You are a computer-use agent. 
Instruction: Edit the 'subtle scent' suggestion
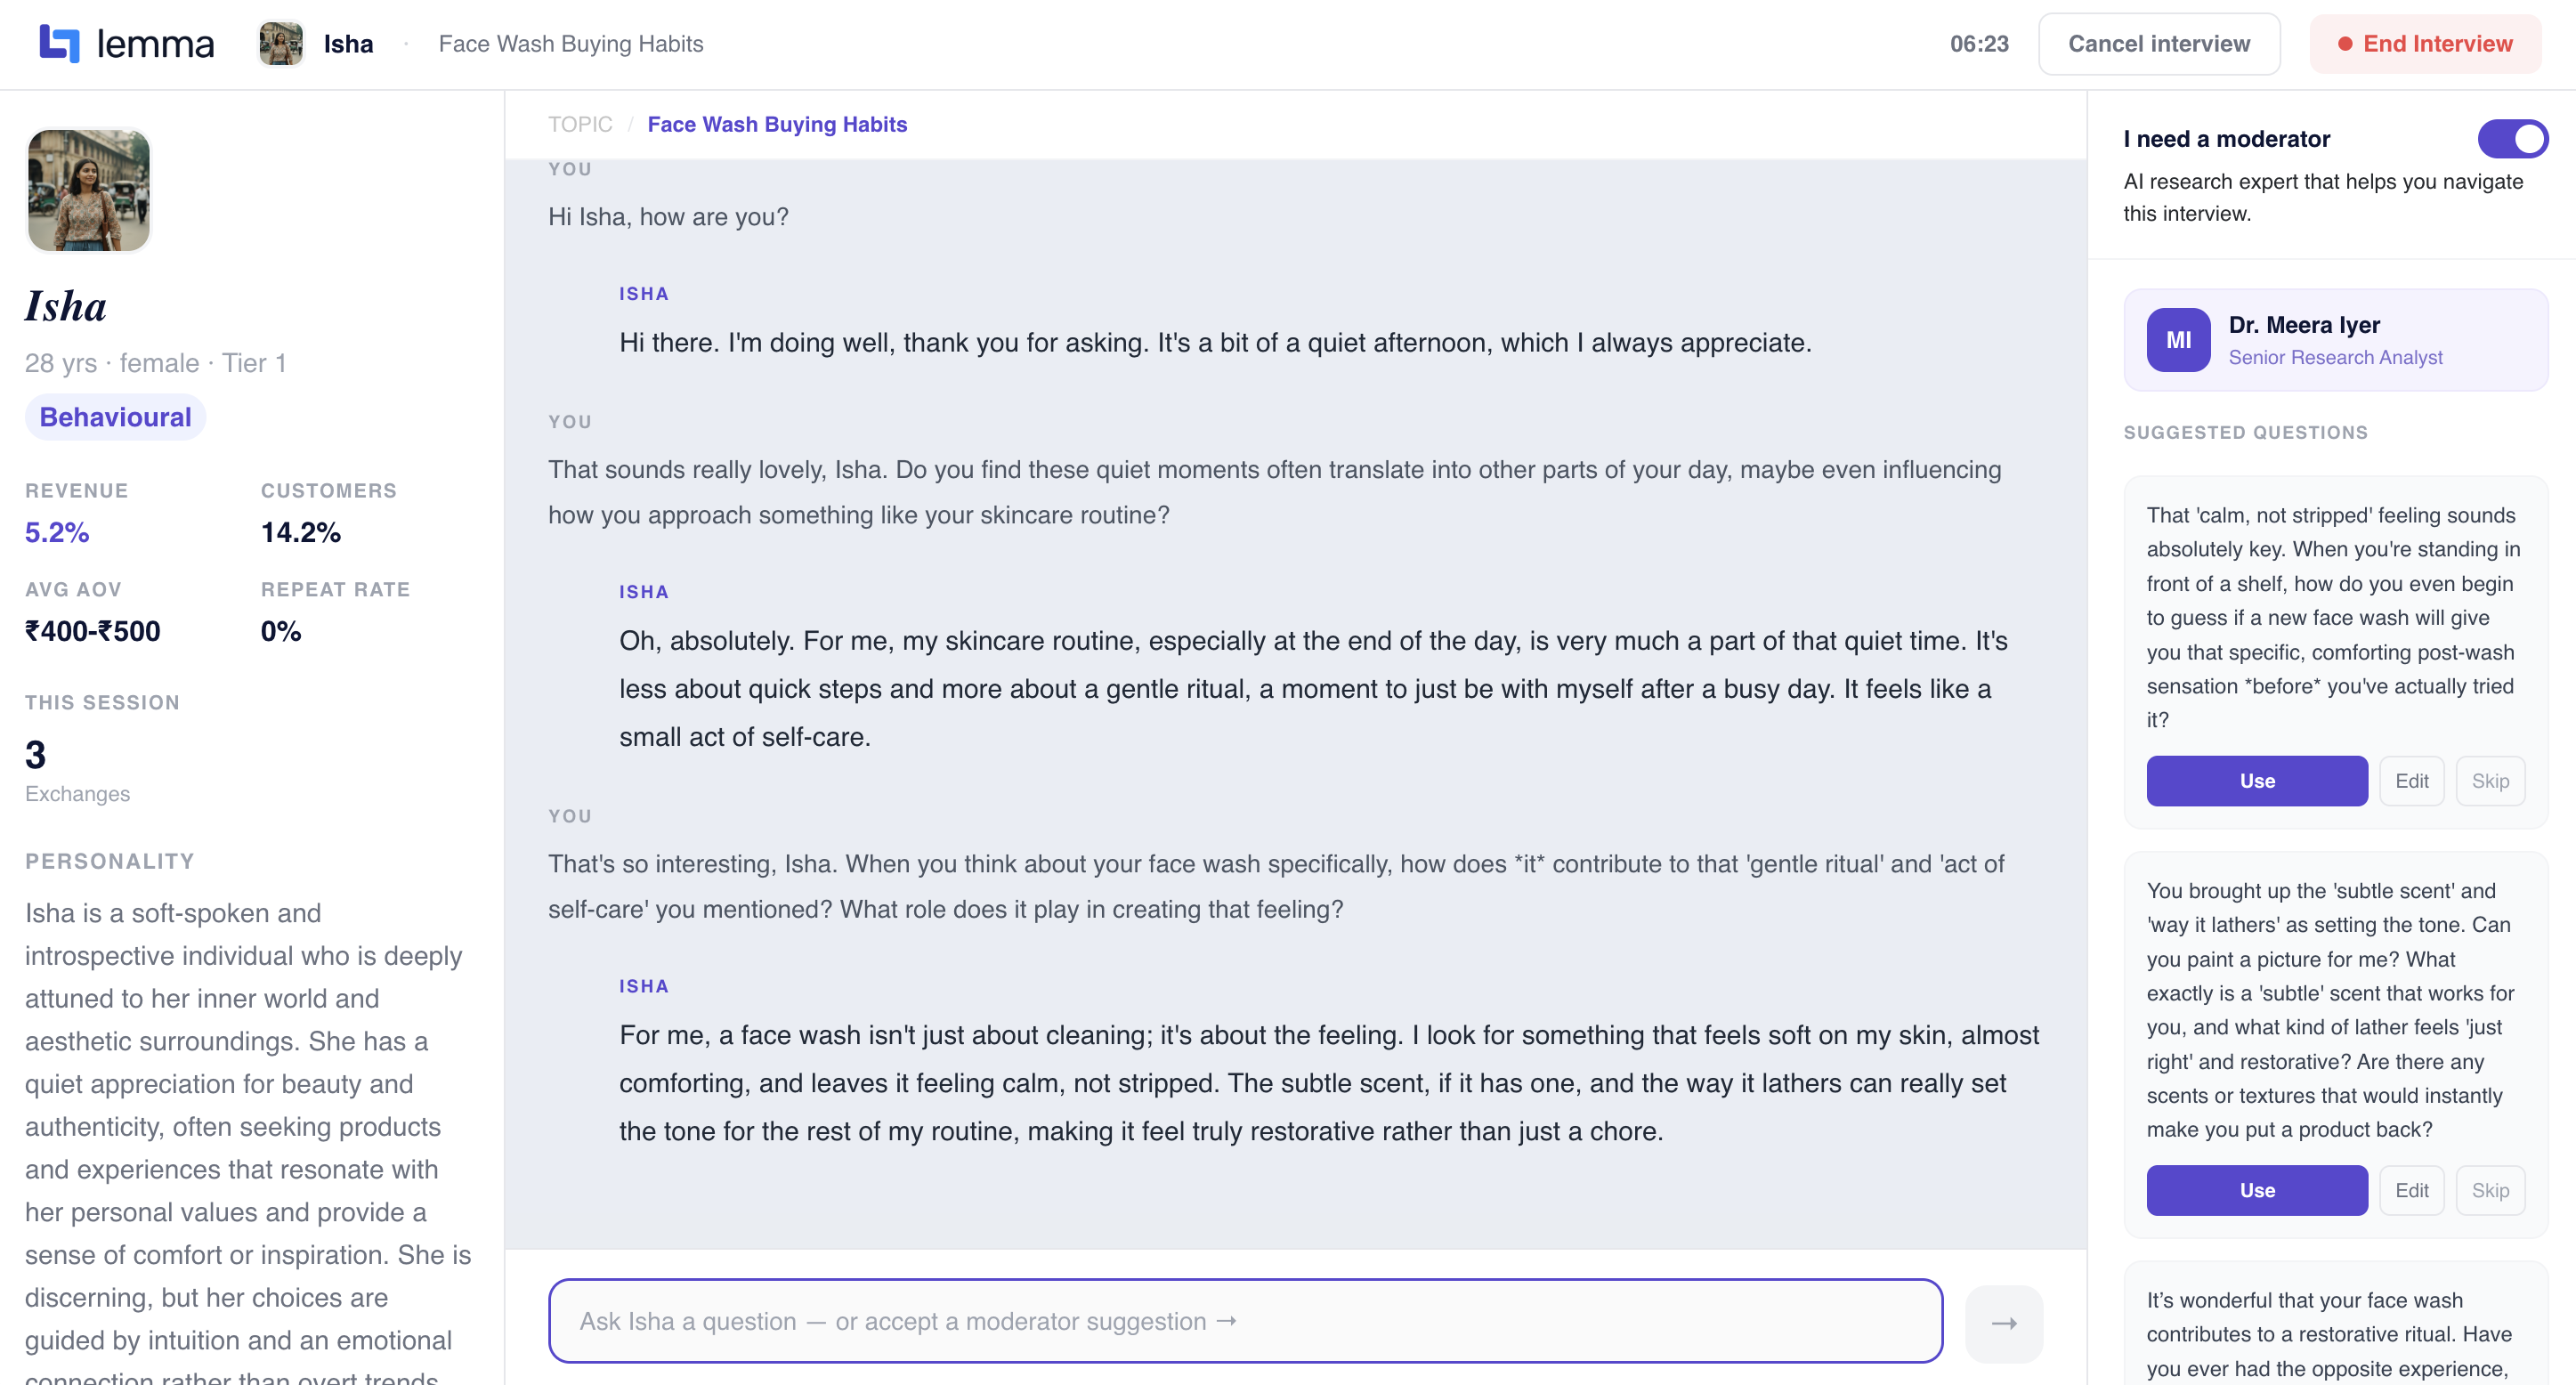pyautogui.click(x=2411, y=1190)
